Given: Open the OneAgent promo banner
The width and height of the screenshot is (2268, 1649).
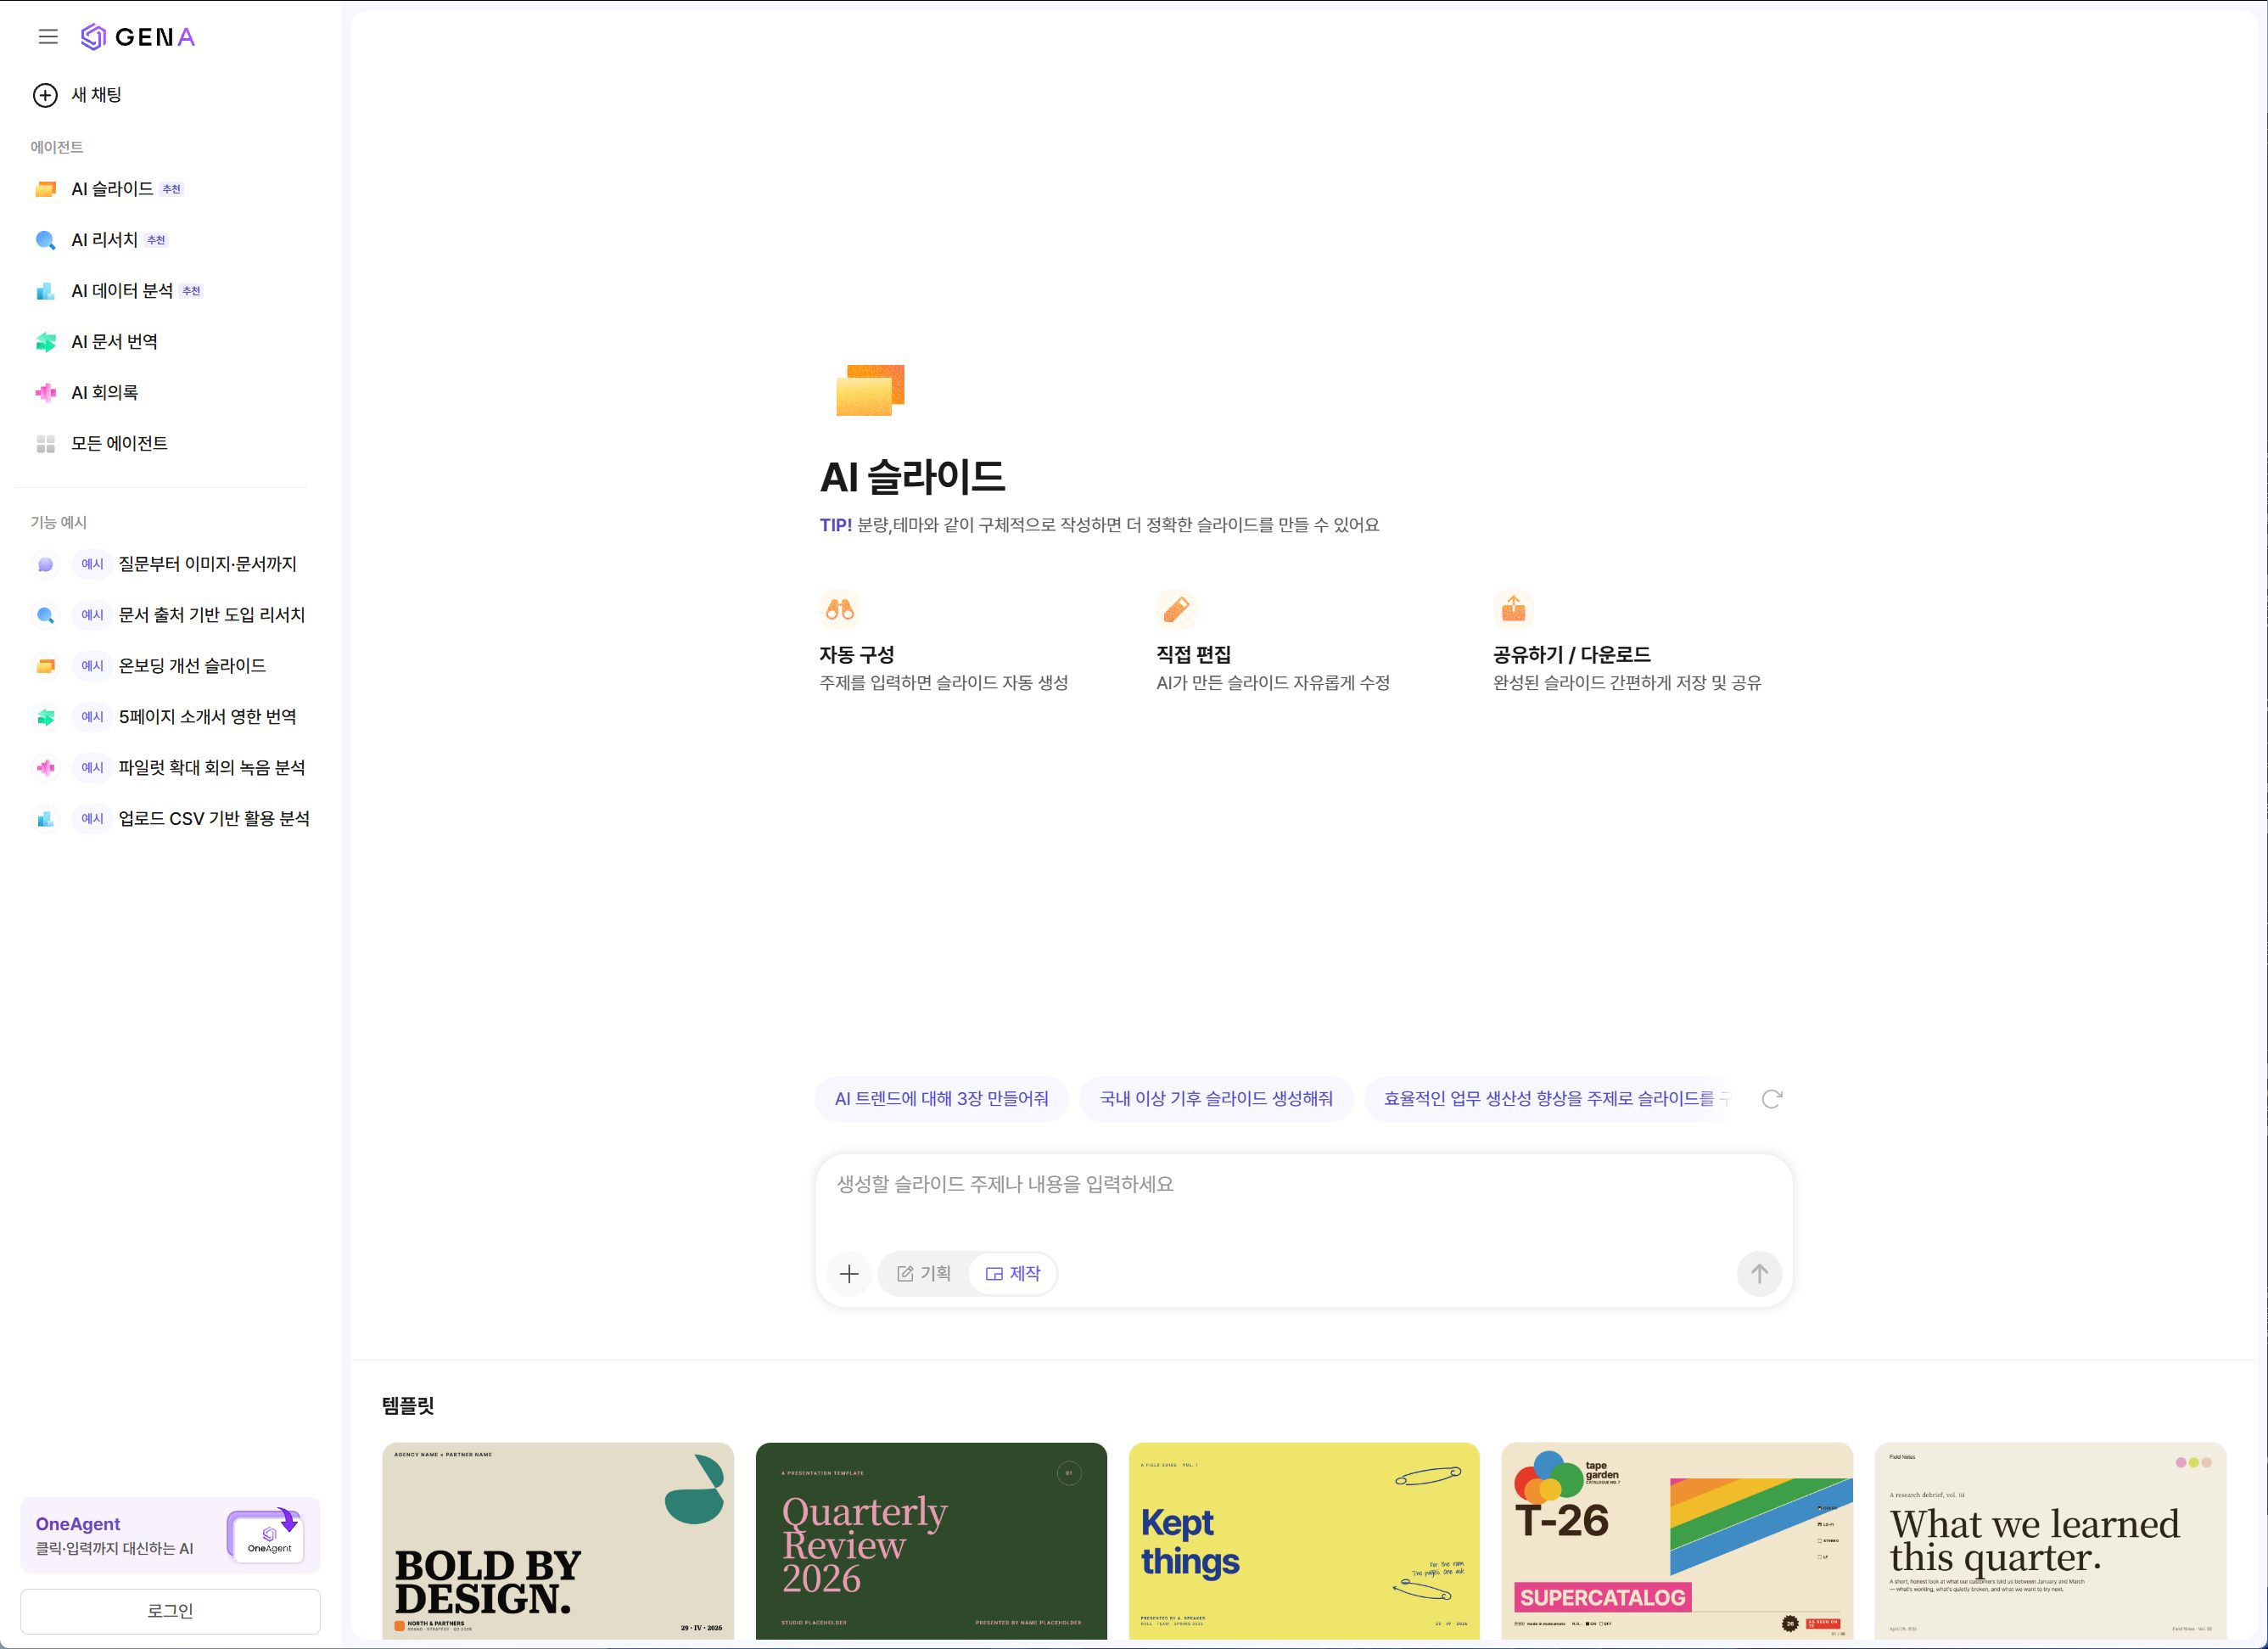Looking at the screenshot, I should tap(170, 1535).
